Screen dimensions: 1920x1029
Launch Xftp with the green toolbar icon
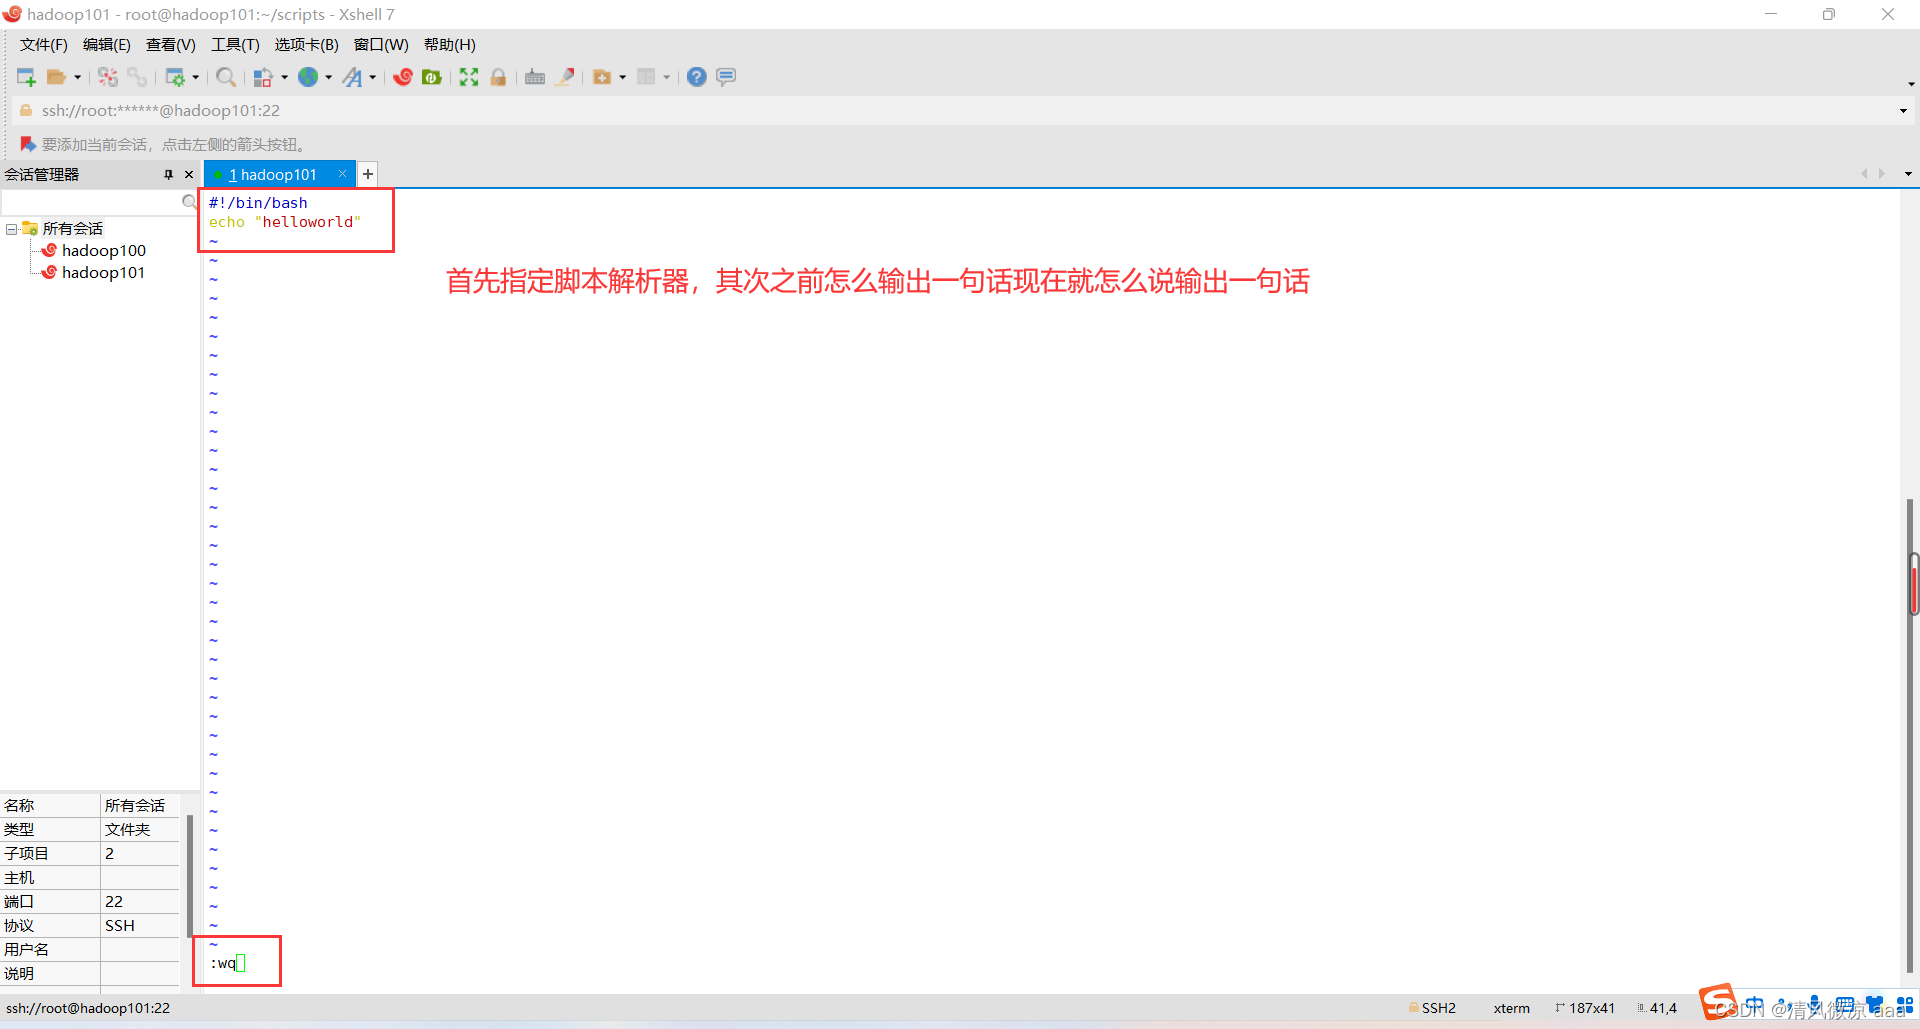pyautogui.click(x=432, y=77)
